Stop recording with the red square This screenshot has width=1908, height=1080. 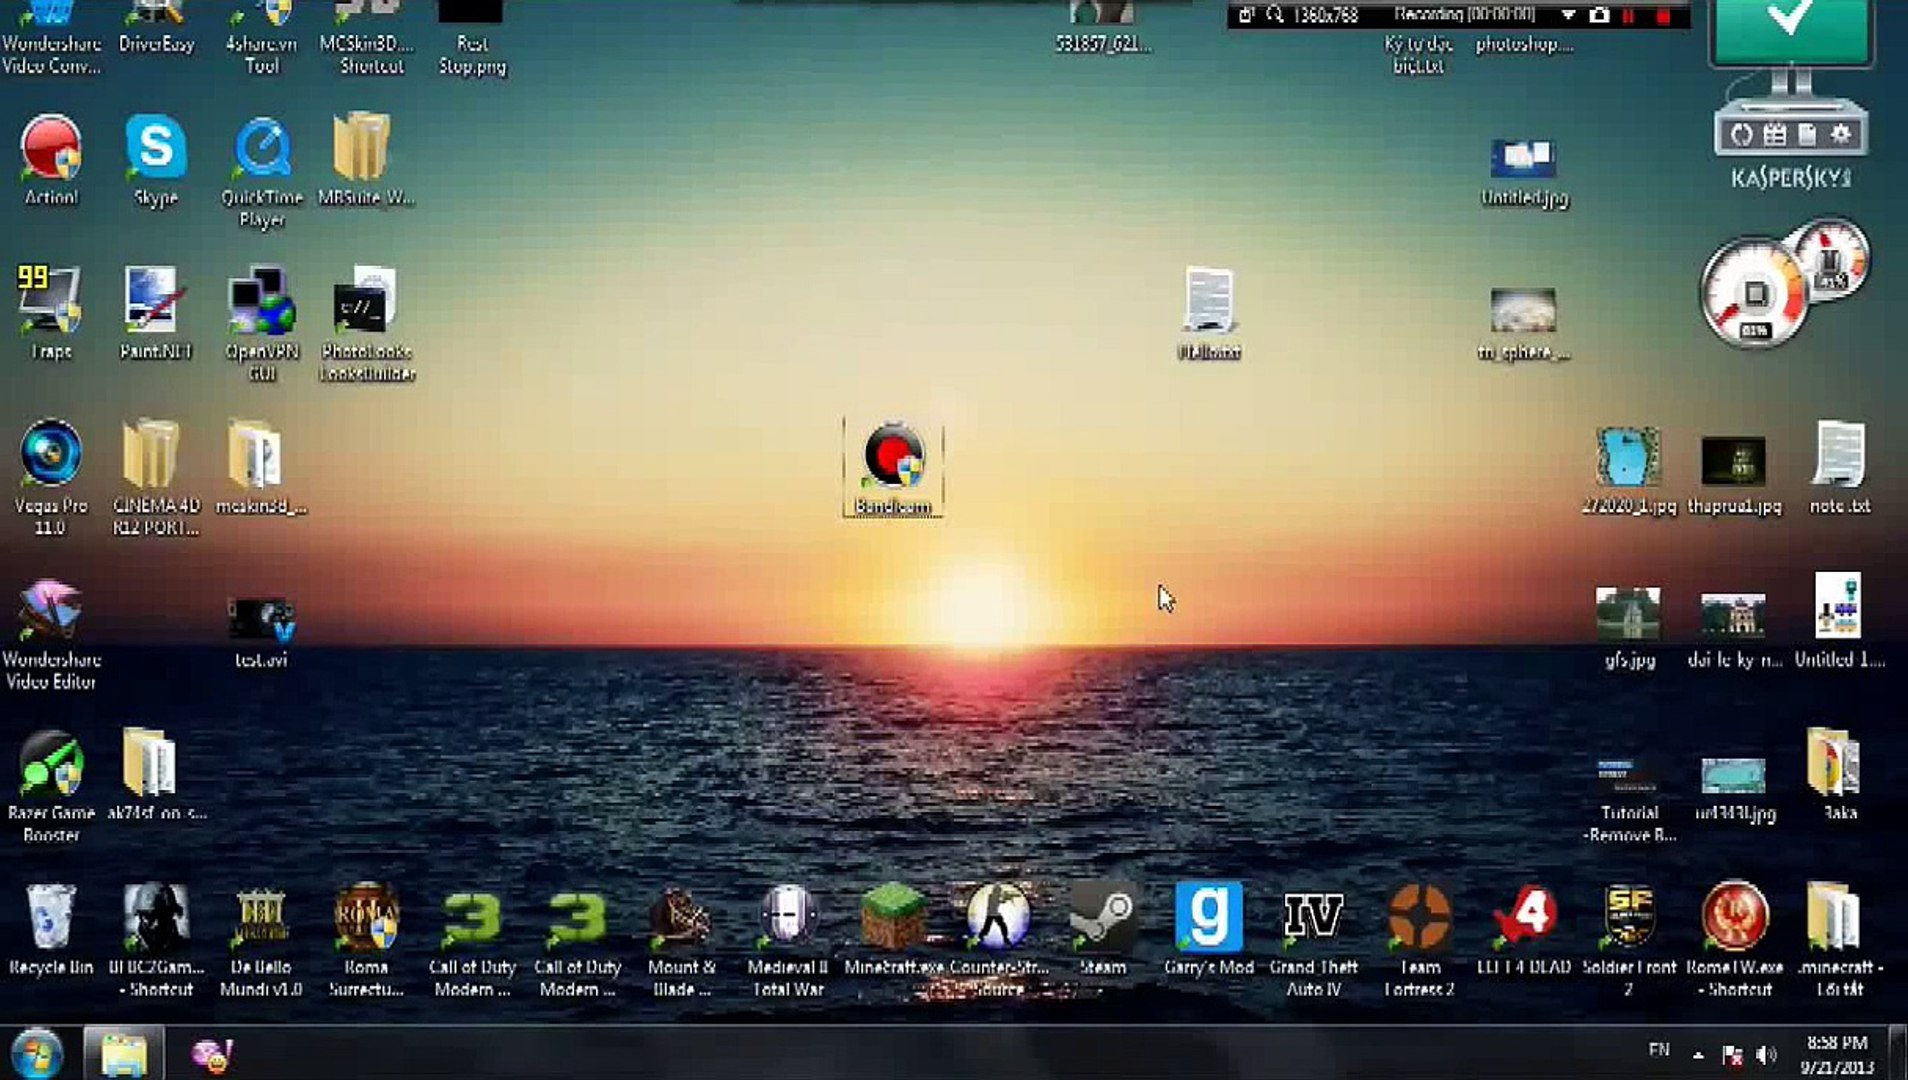(x=1663, y=16)
